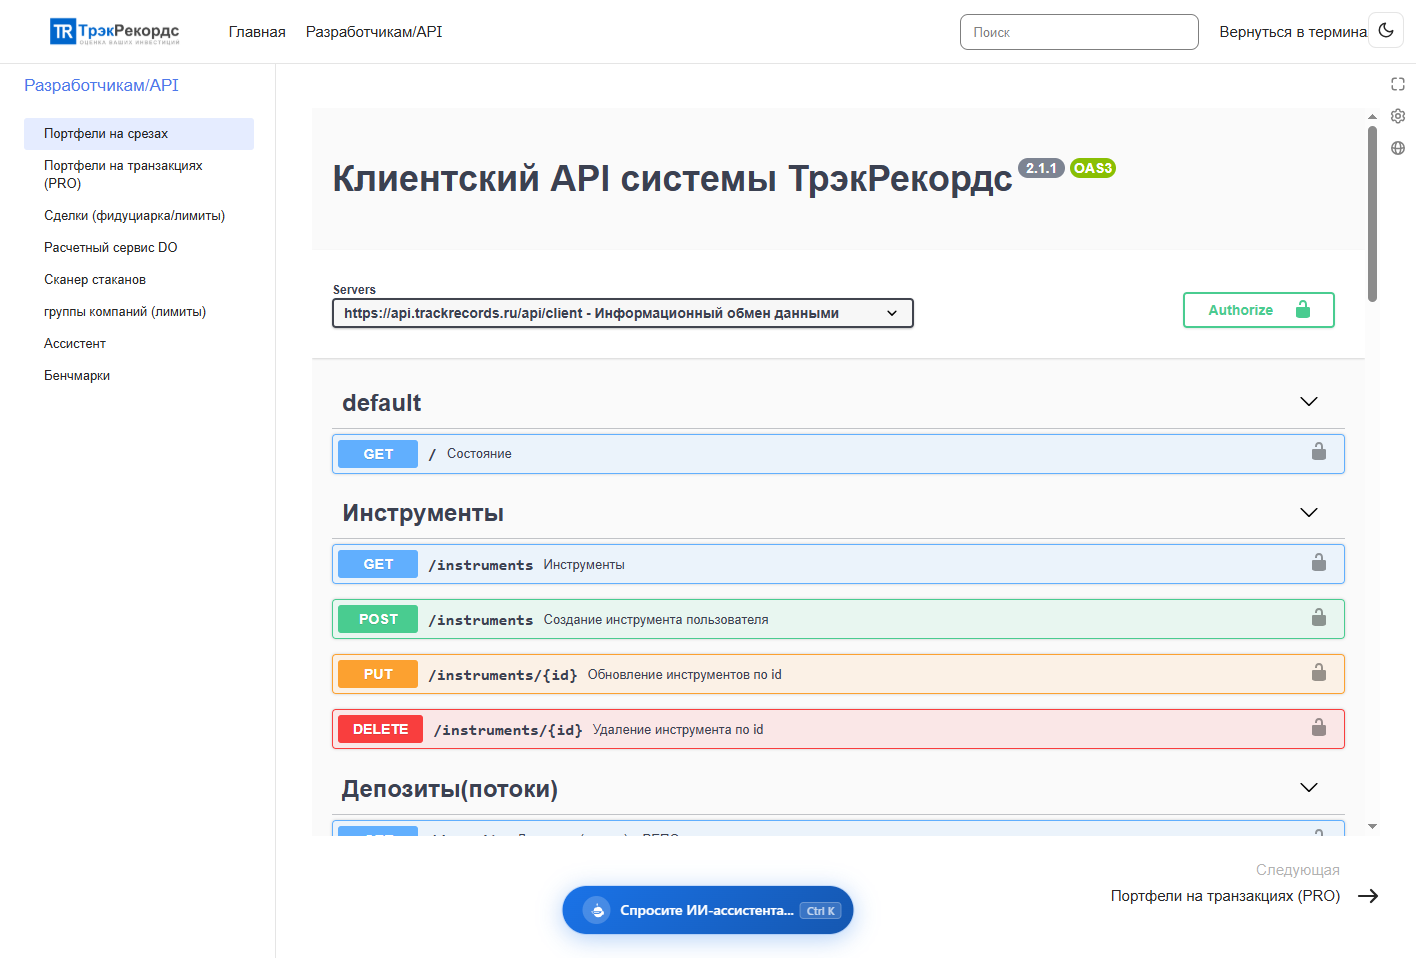
Task: Click the globe language icon
Action: point(1398,148)
